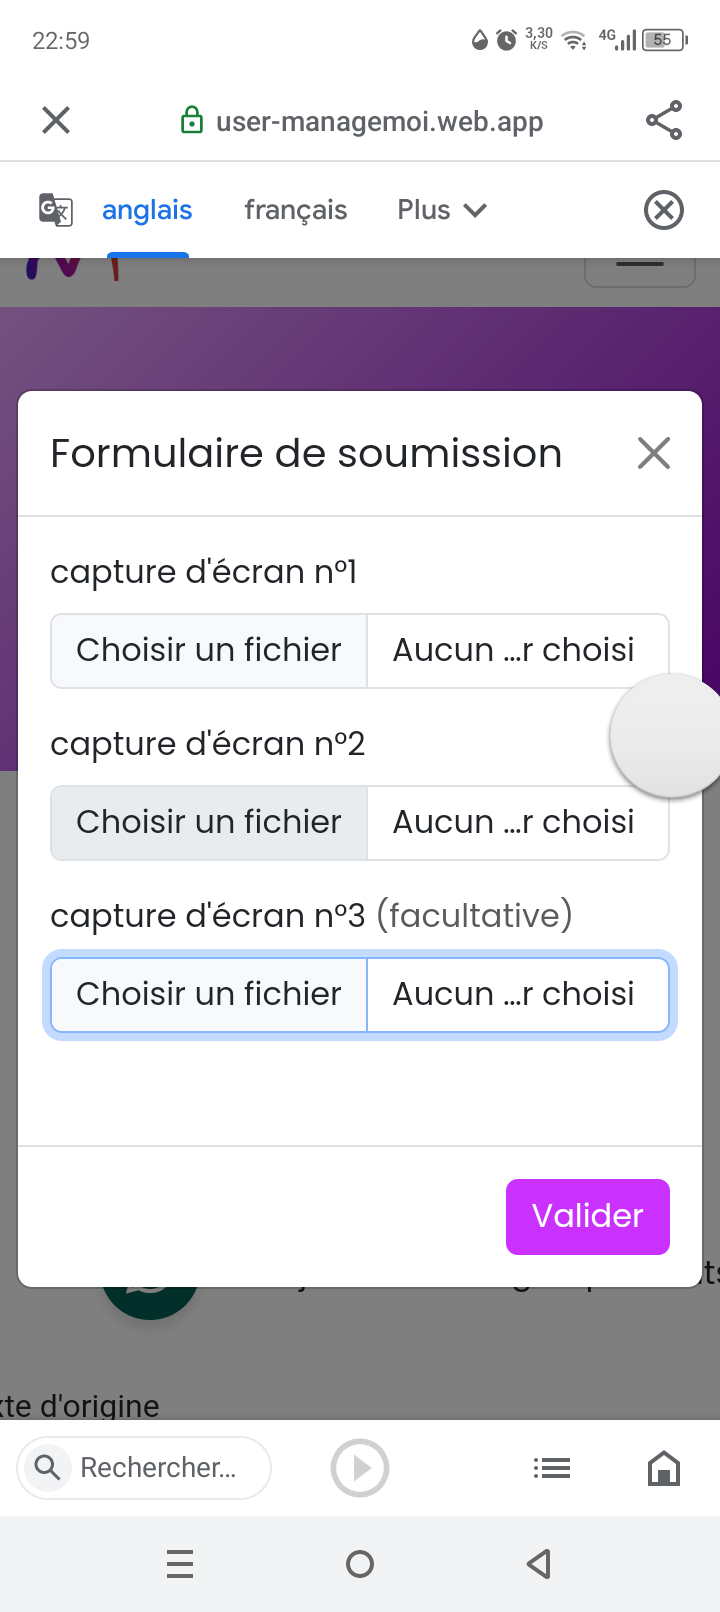Screen dimensions: 720x1612
Task: Tap the padlock site security icon
Action: tap(191, 121)
